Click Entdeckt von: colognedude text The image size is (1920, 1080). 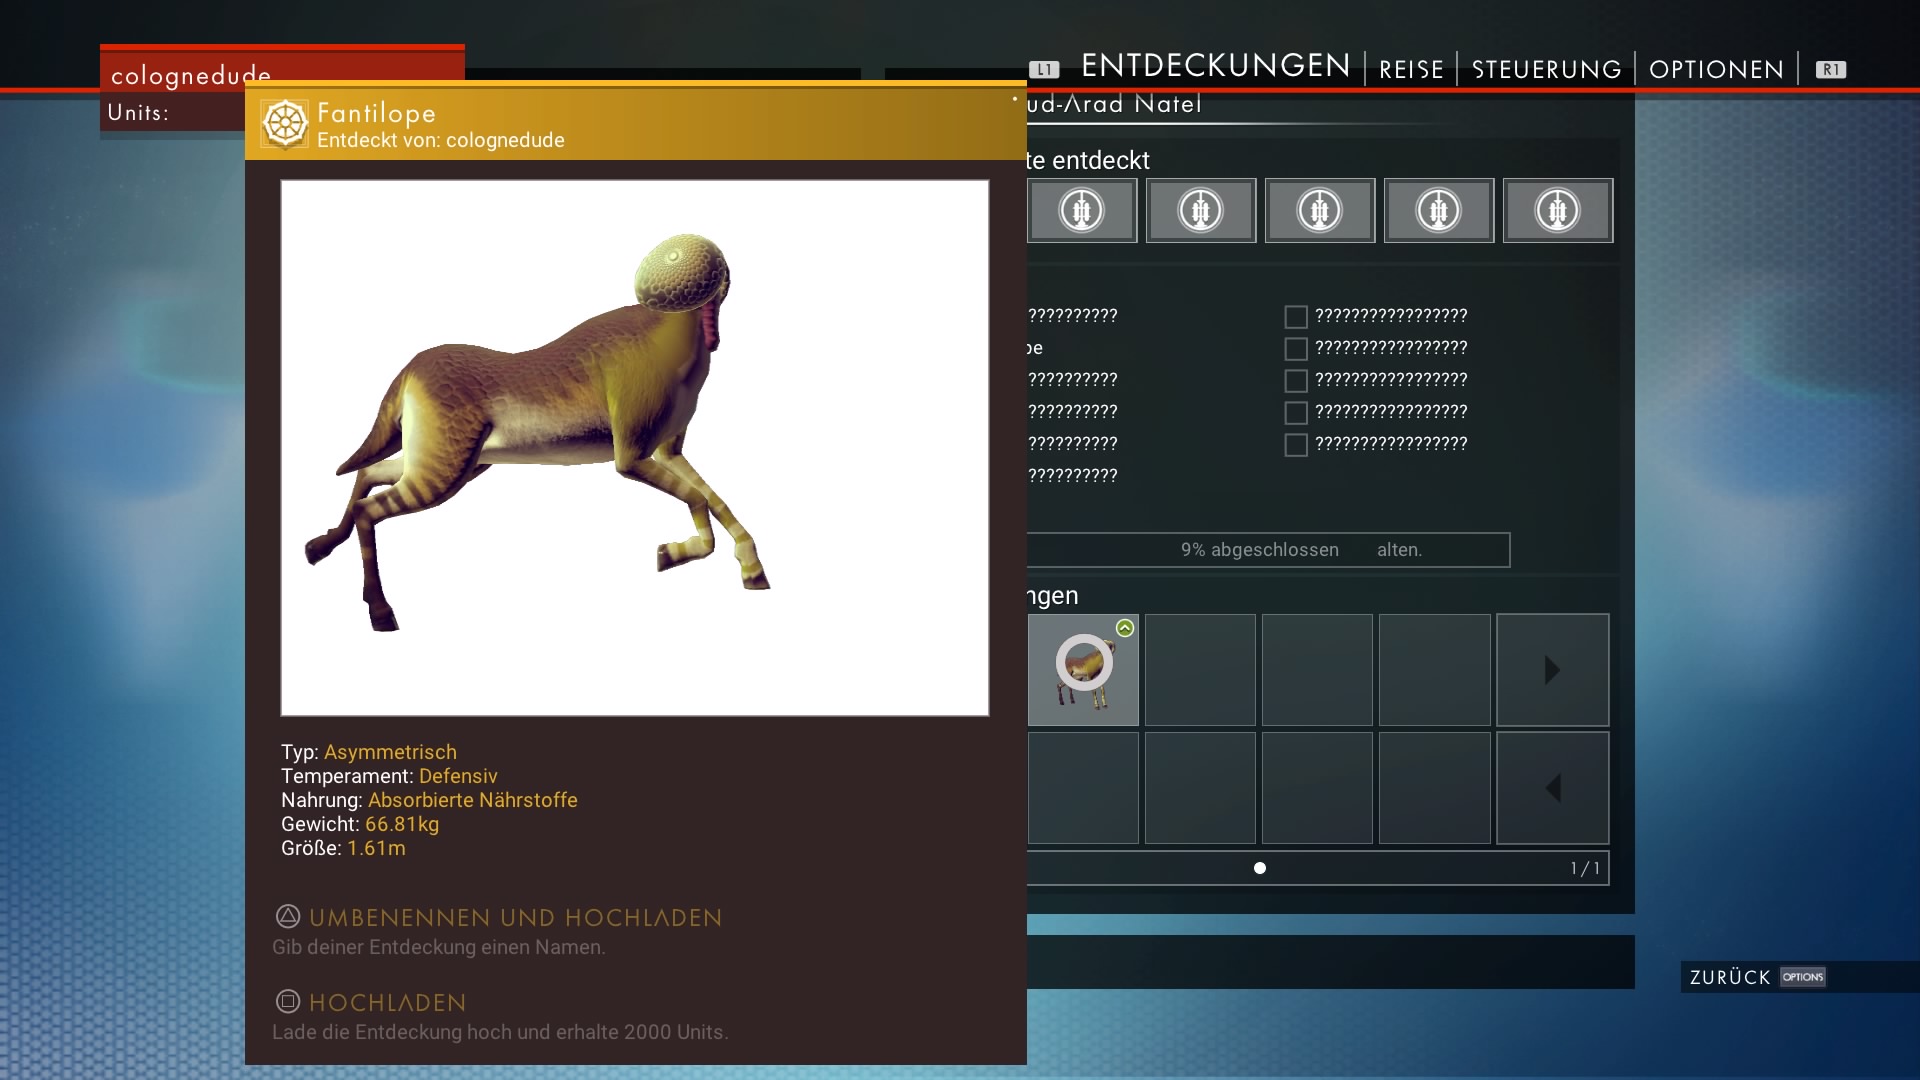(441, 140)
